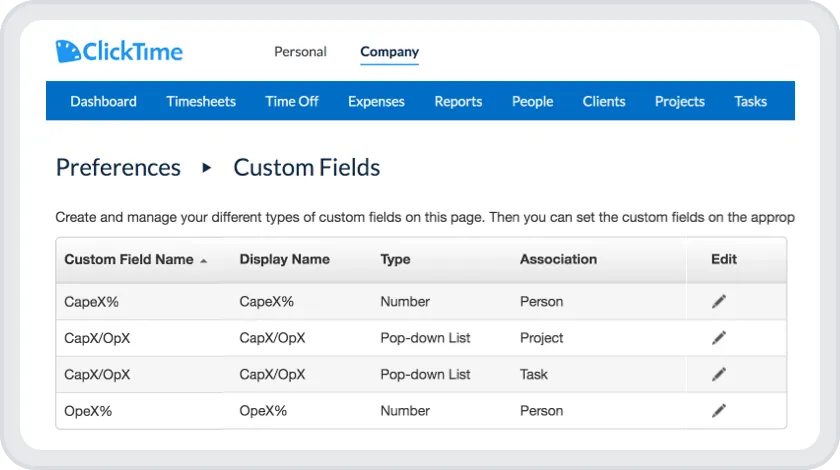Click the Preferences breadcrumb link

coord(118,167)
